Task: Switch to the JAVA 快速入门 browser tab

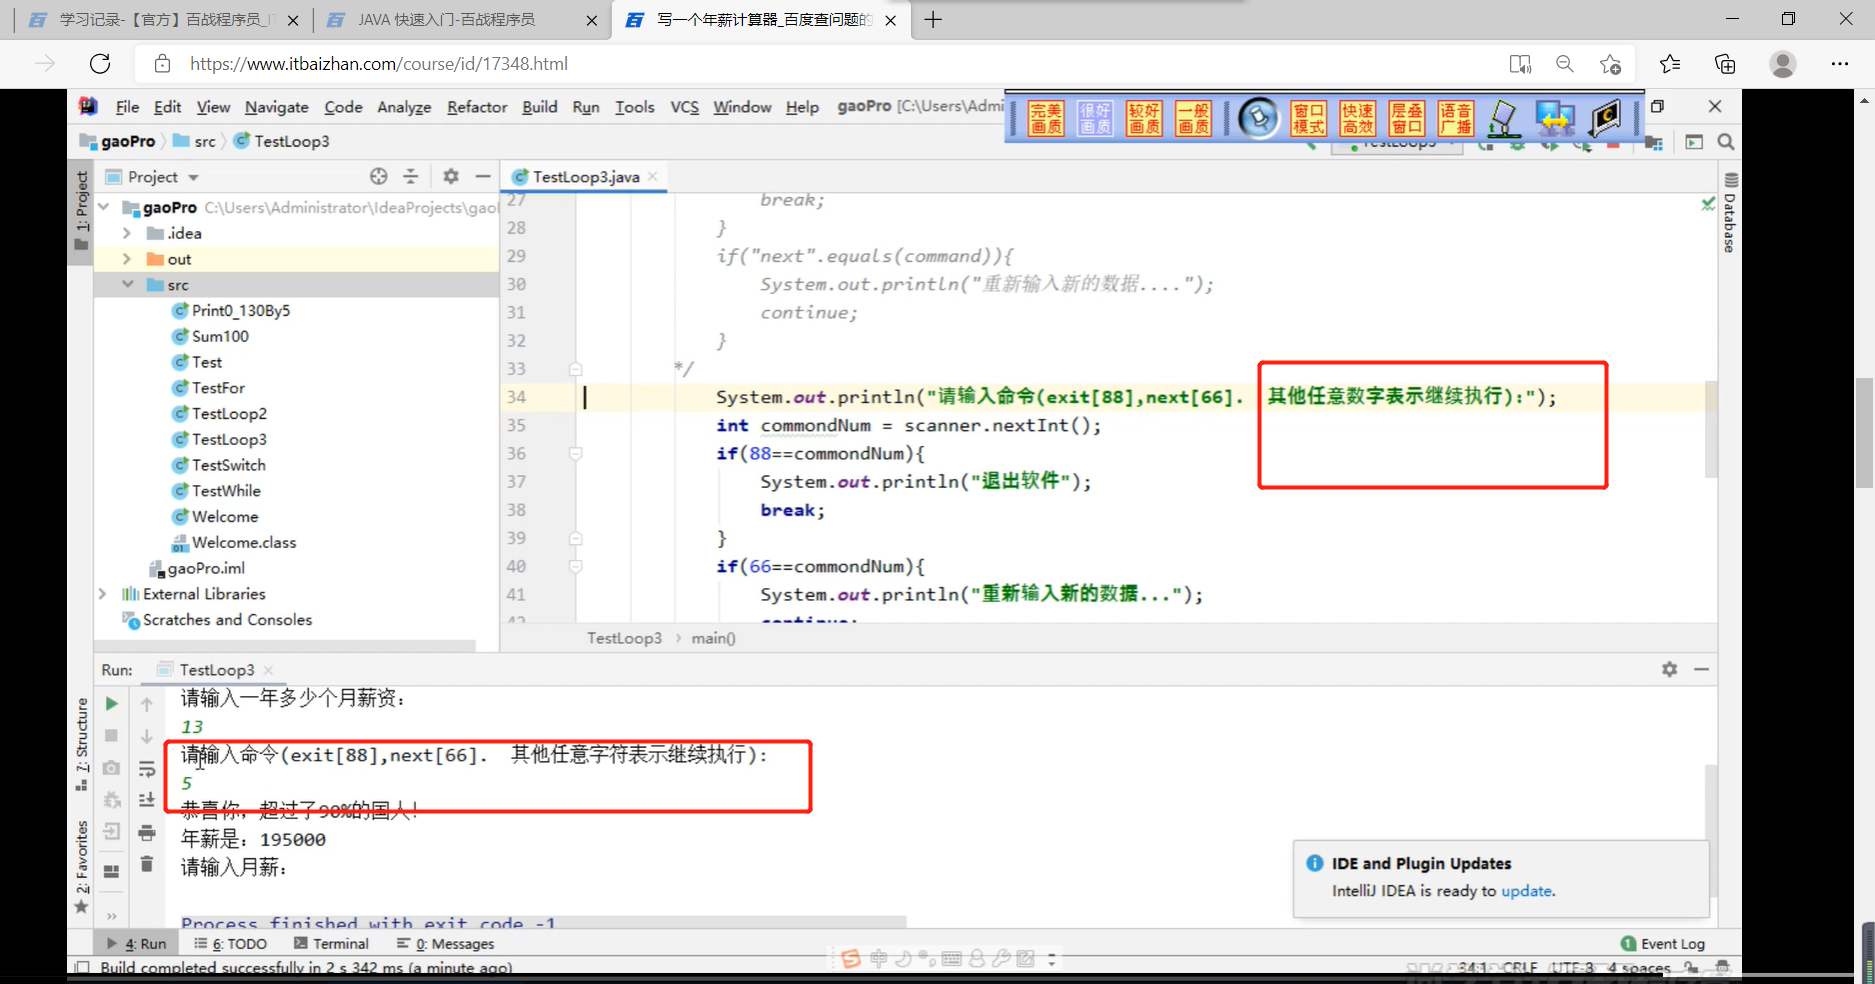Action: (461, 20)
